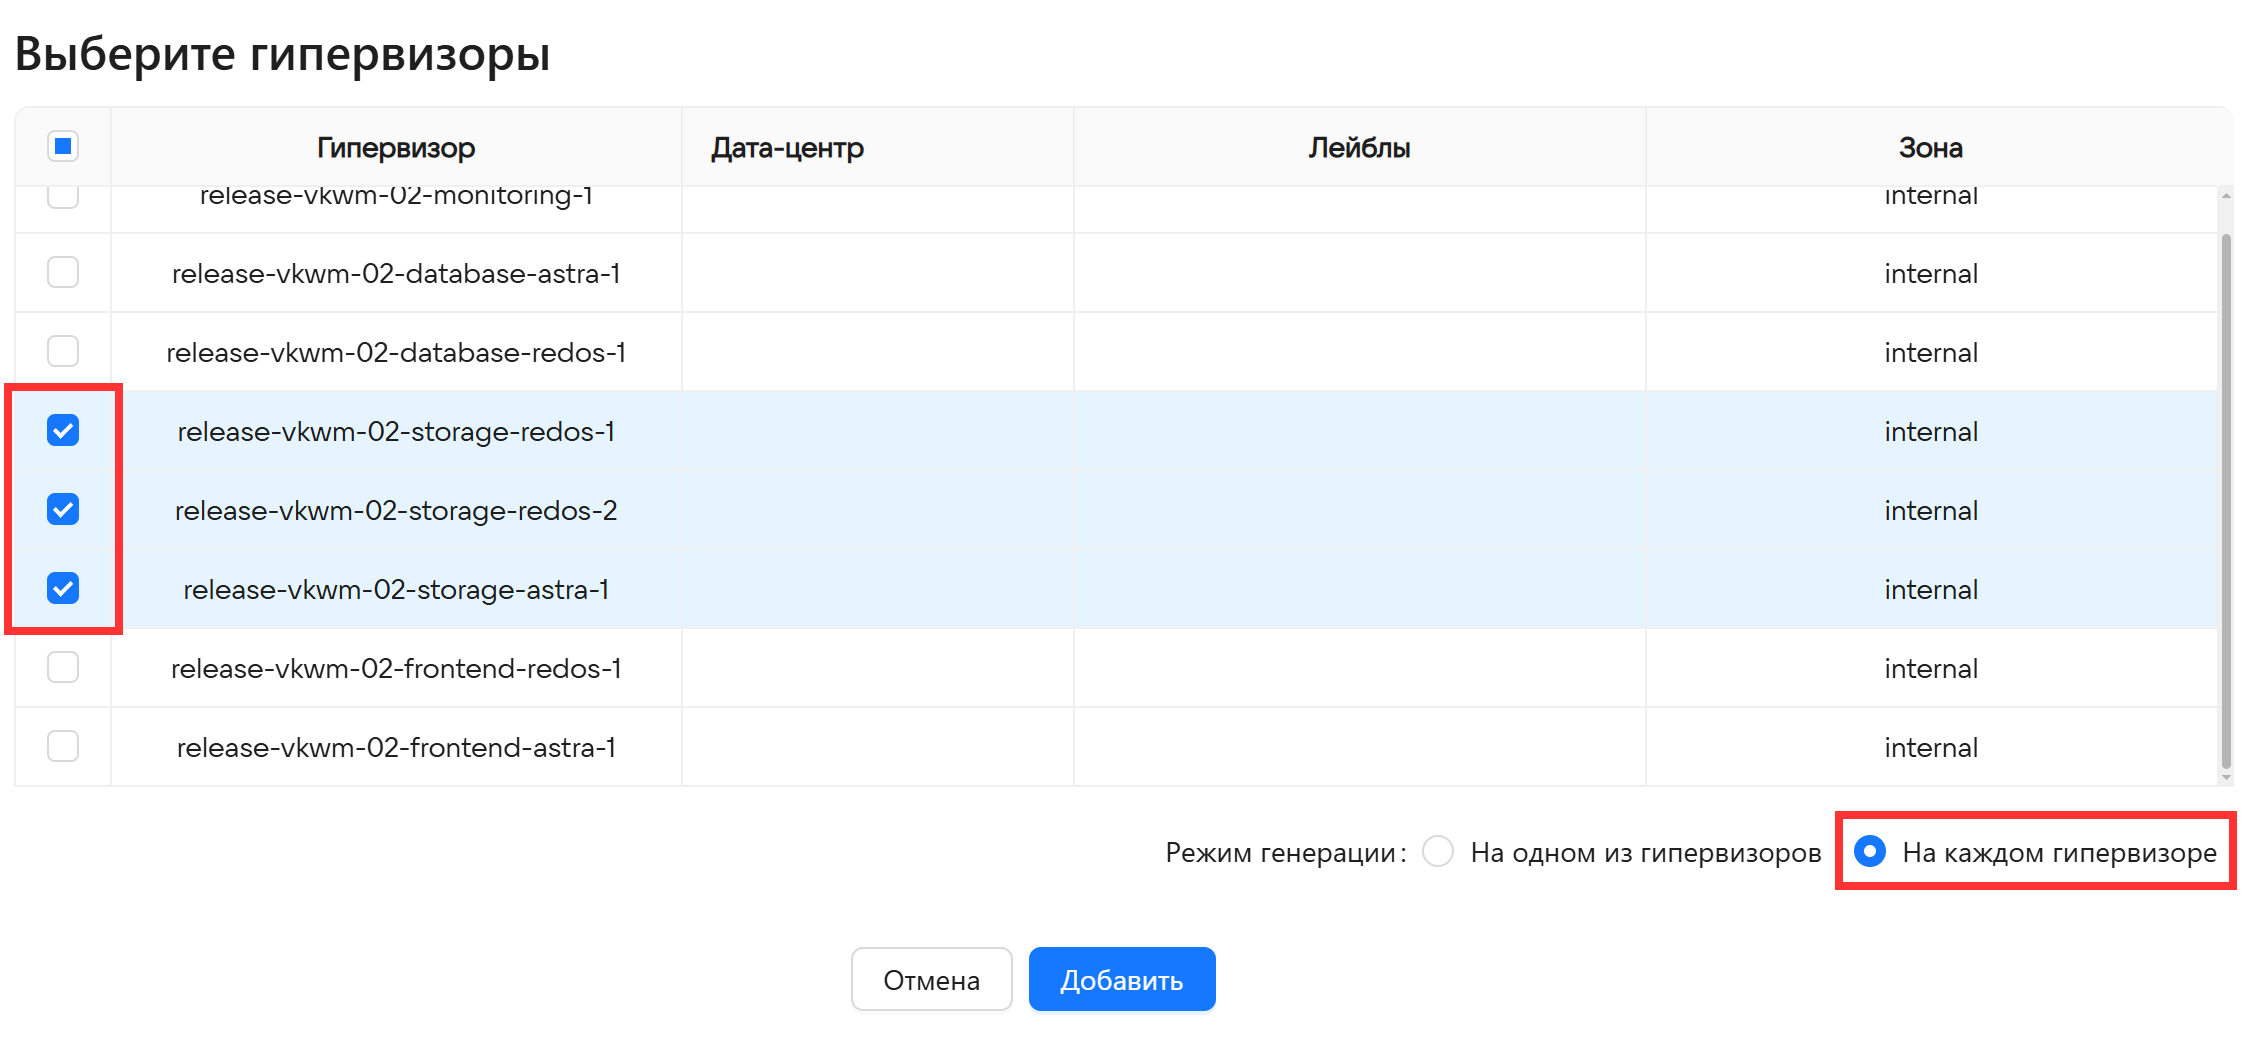The height and width of the screenshot is (1042, 2255).
Task: Click 'internal' zone in frontend-redos-1 row
Action: click(x=1931, y=668)
